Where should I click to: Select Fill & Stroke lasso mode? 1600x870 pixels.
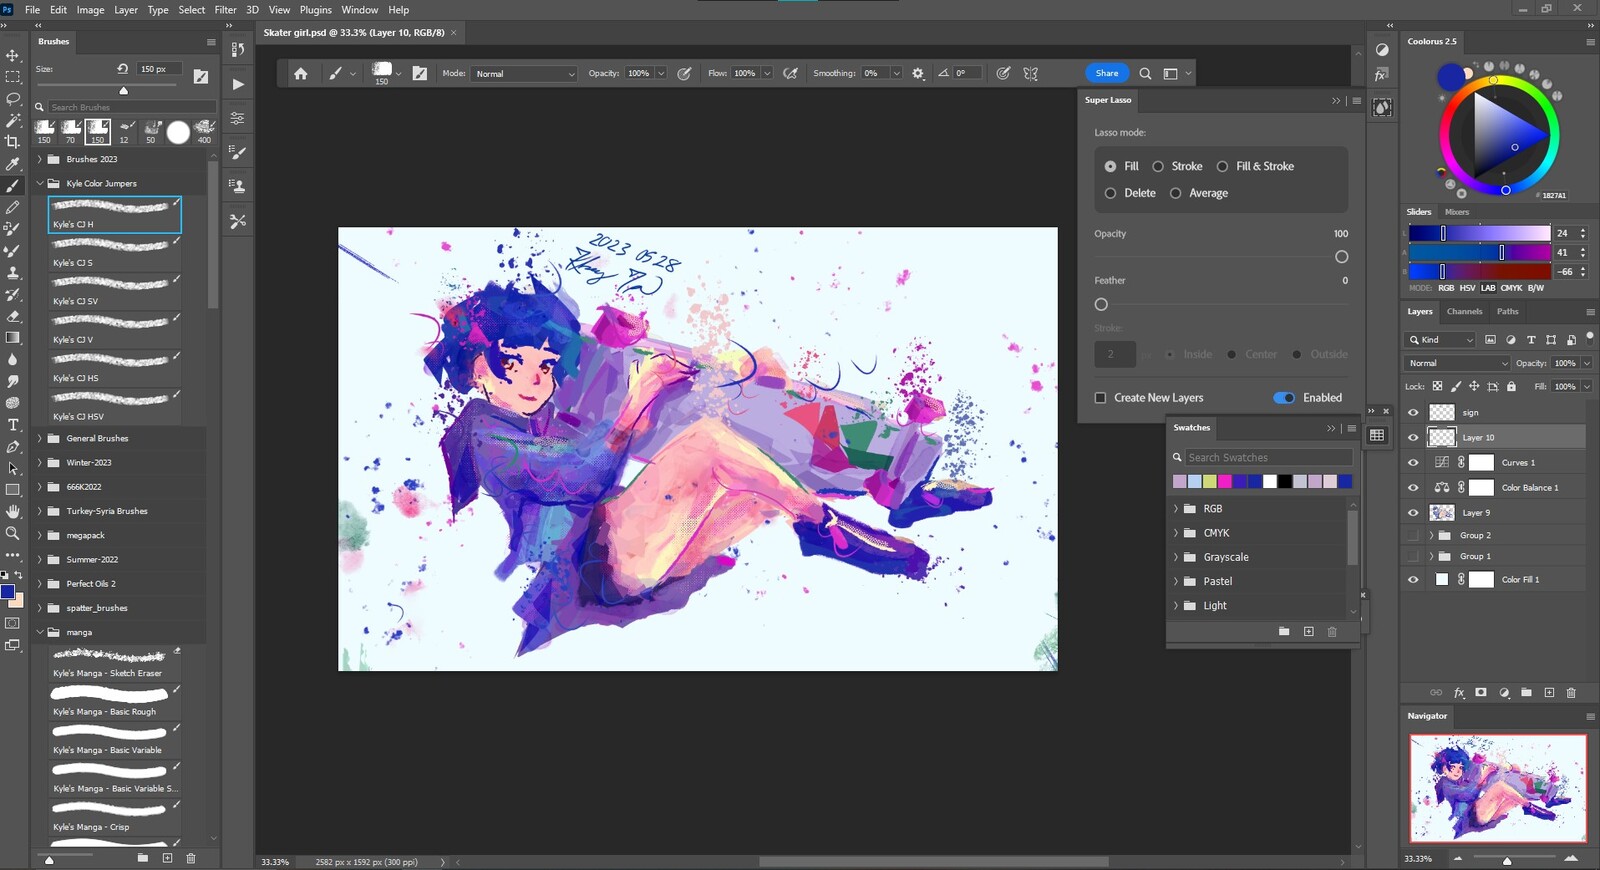(x=1222, y=166)
